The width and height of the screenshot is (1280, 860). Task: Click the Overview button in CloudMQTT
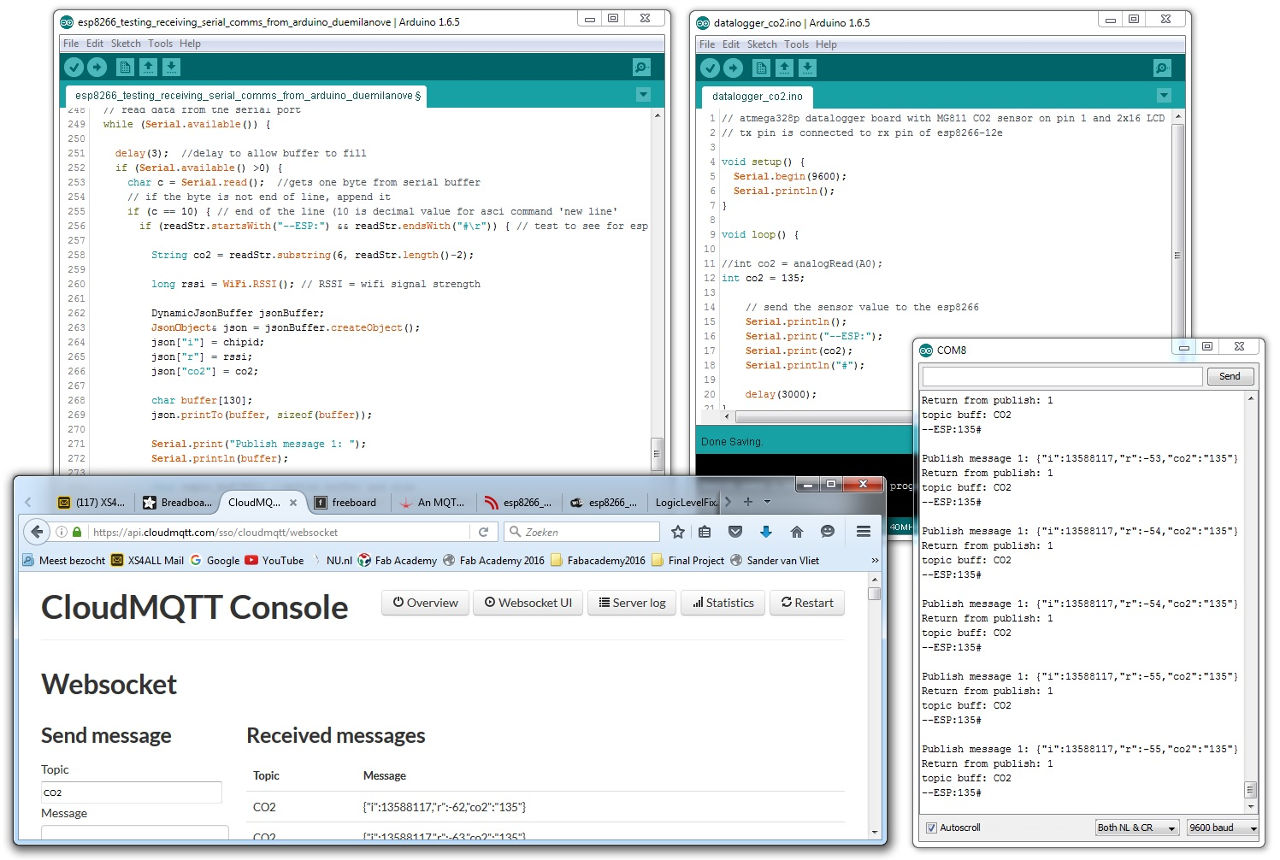[425, 603]
